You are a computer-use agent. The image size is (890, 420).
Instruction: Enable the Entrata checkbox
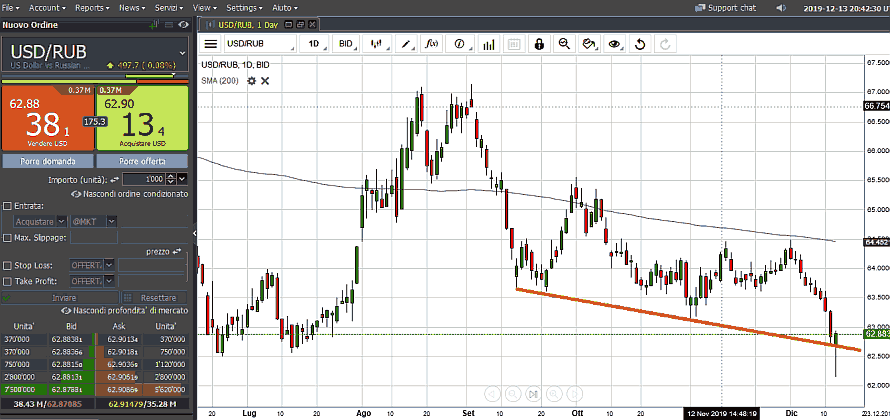click(x=8, y=205)
